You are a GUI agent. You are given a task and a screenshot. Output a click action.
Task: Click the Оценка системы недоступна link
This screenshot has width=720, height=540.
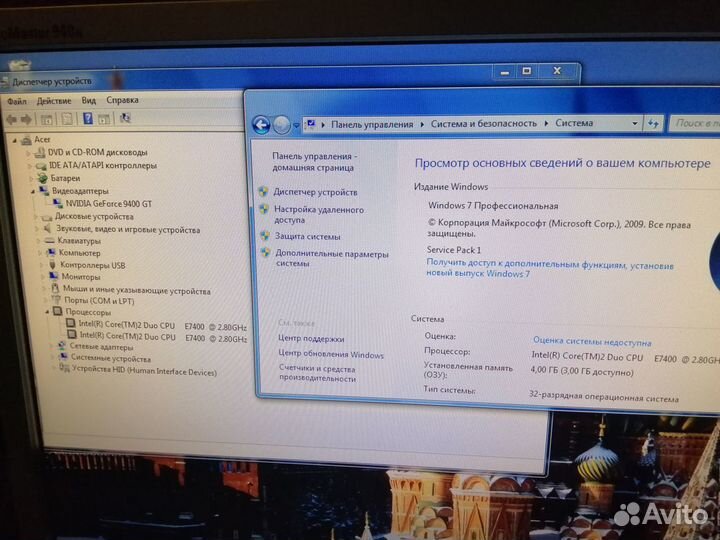(x=592, y=341)
